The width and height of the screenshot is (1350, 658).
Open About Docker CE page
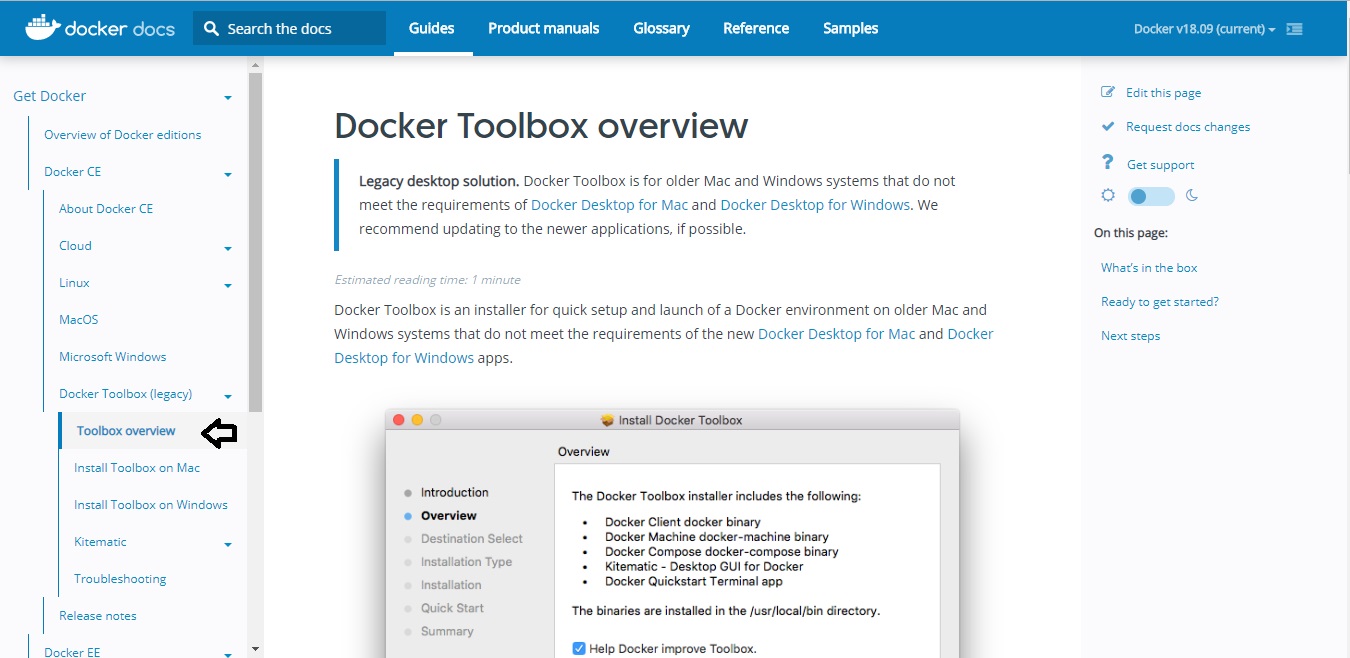point(106,208)
